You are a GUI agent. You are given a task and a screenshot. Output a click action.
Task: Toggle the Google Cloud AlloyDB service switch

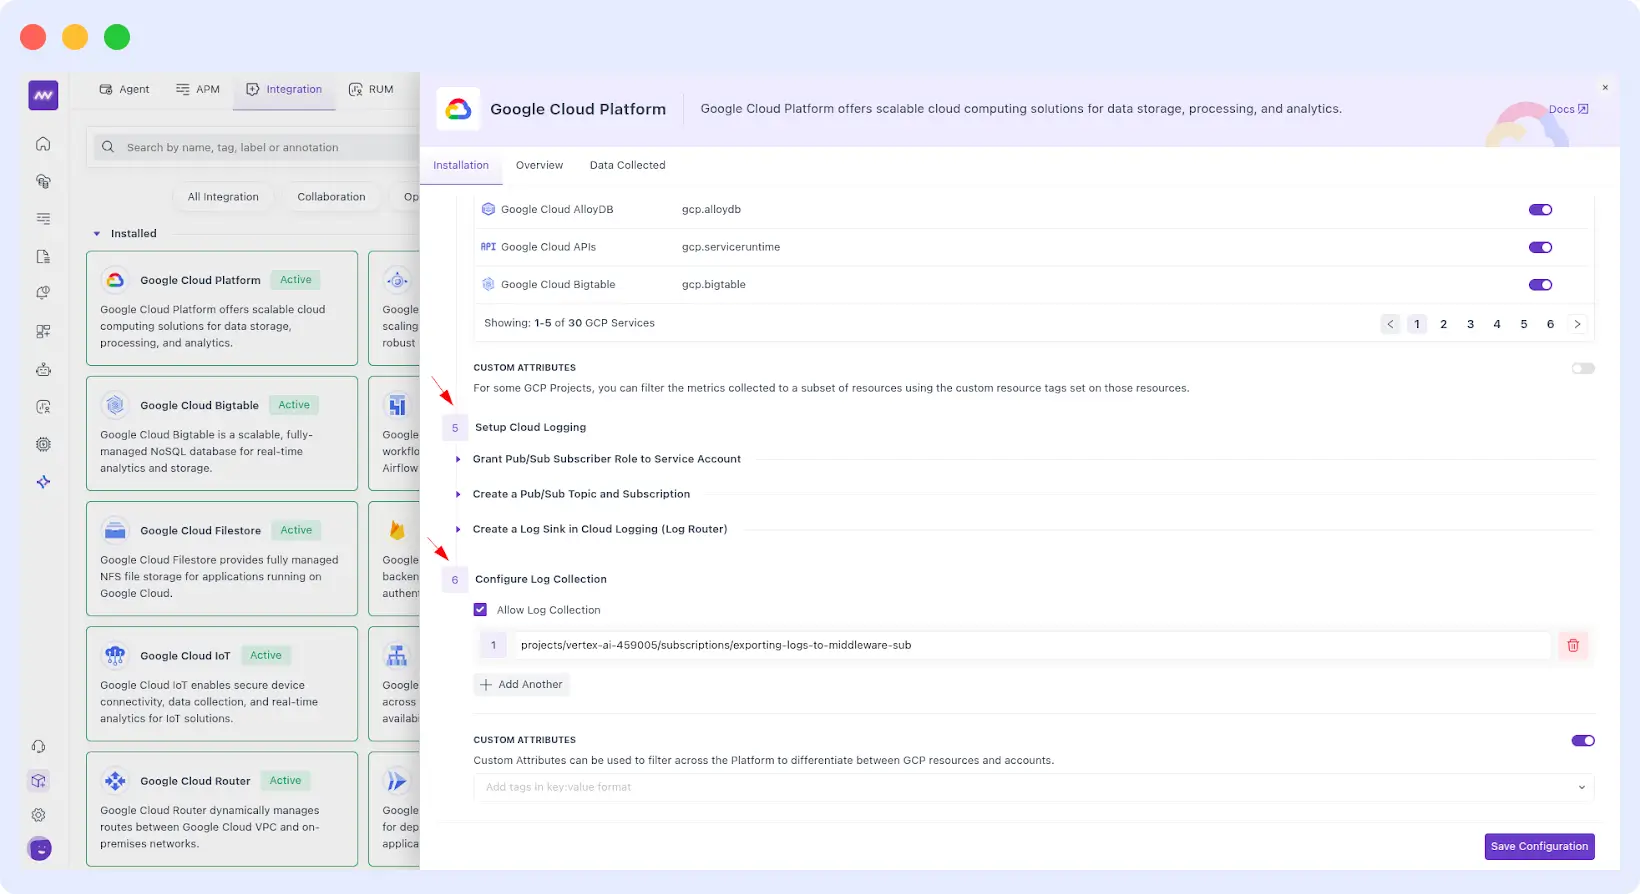[1540, 210]
